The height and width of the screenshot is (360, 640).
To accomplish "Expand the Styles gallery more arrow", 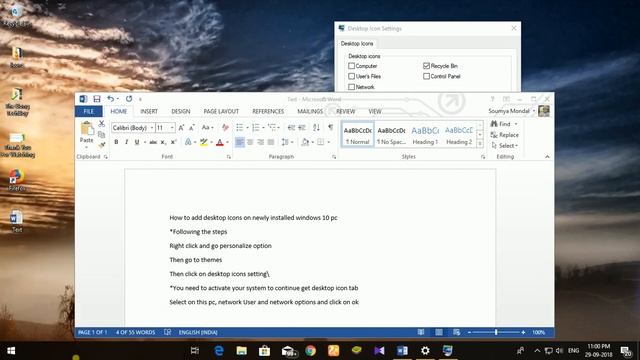I will (x=480, y=144).
